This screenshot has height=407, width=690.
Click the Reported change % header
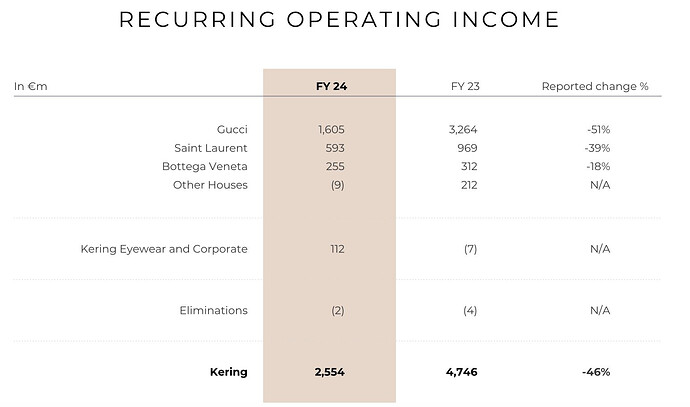[595, 86]
